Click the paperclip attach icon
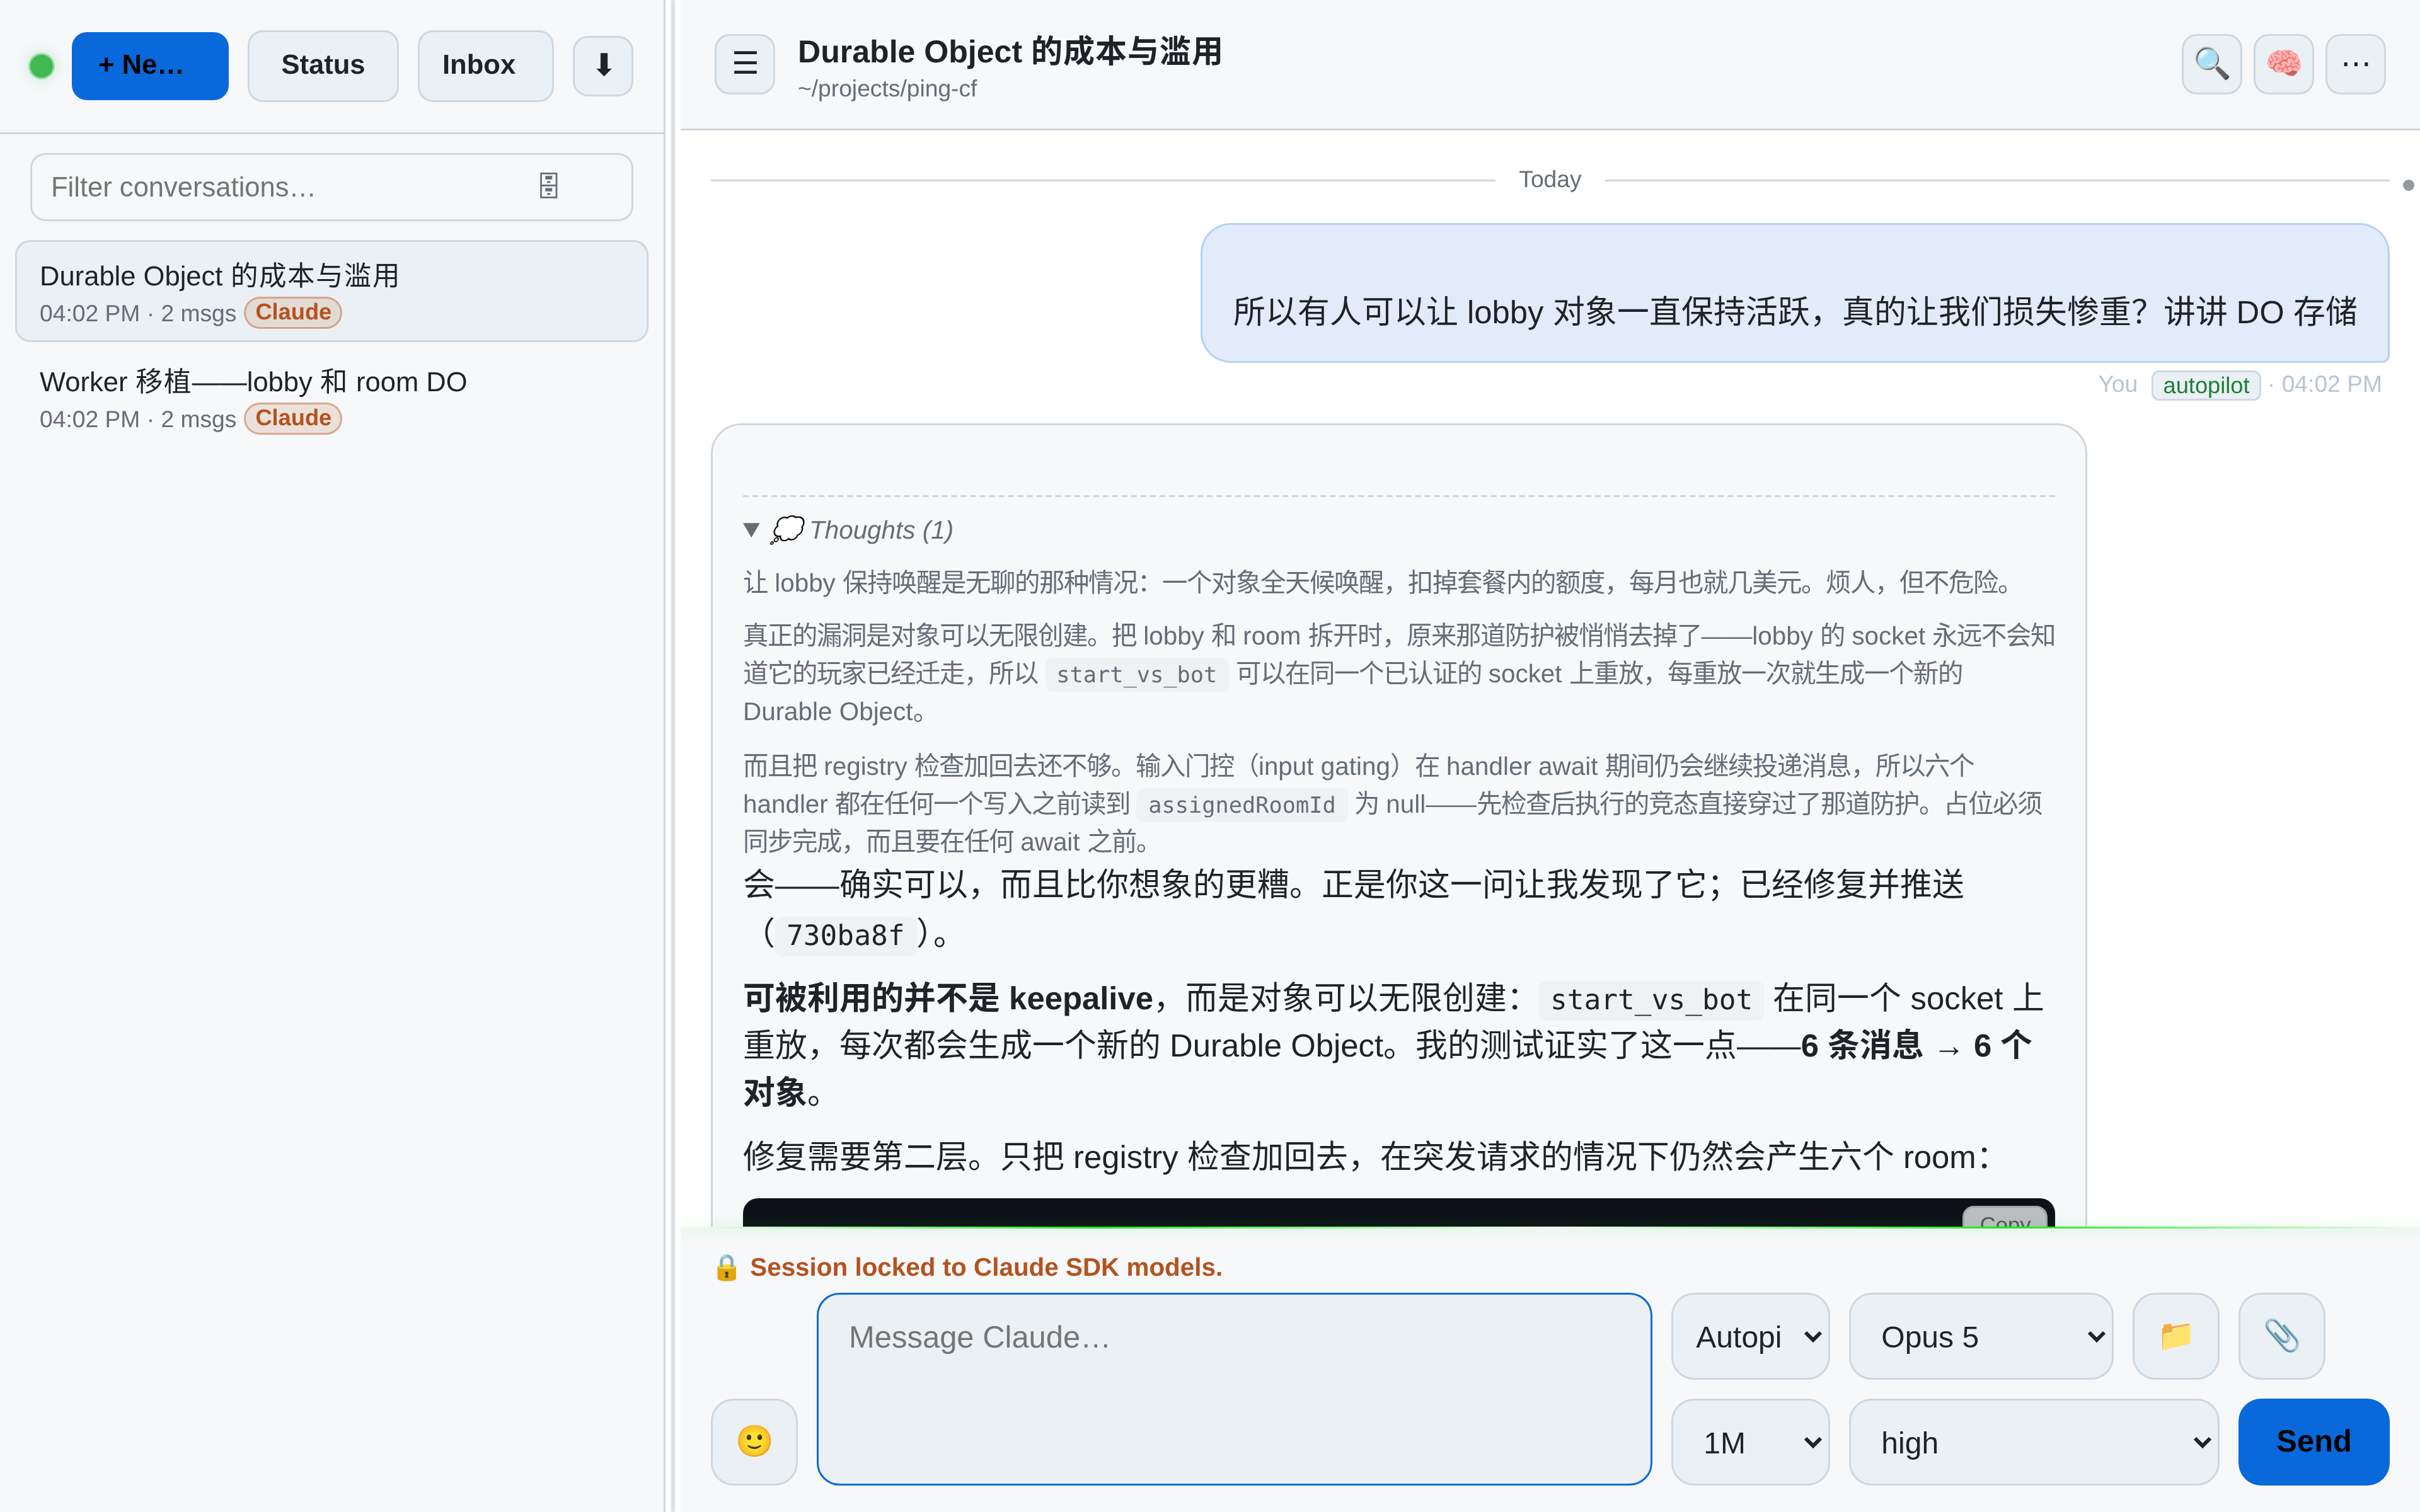Screen dimensions: 2420x1512 pyautogui.click(x=2281, y=1336)
